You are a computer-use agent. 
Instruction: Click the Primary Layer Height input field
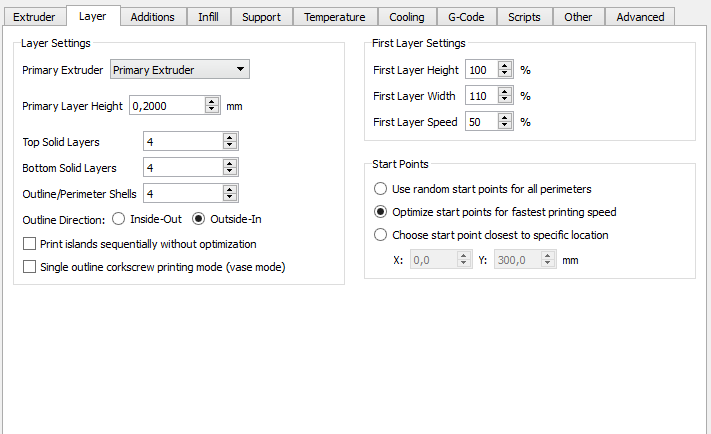coord(167,106)
